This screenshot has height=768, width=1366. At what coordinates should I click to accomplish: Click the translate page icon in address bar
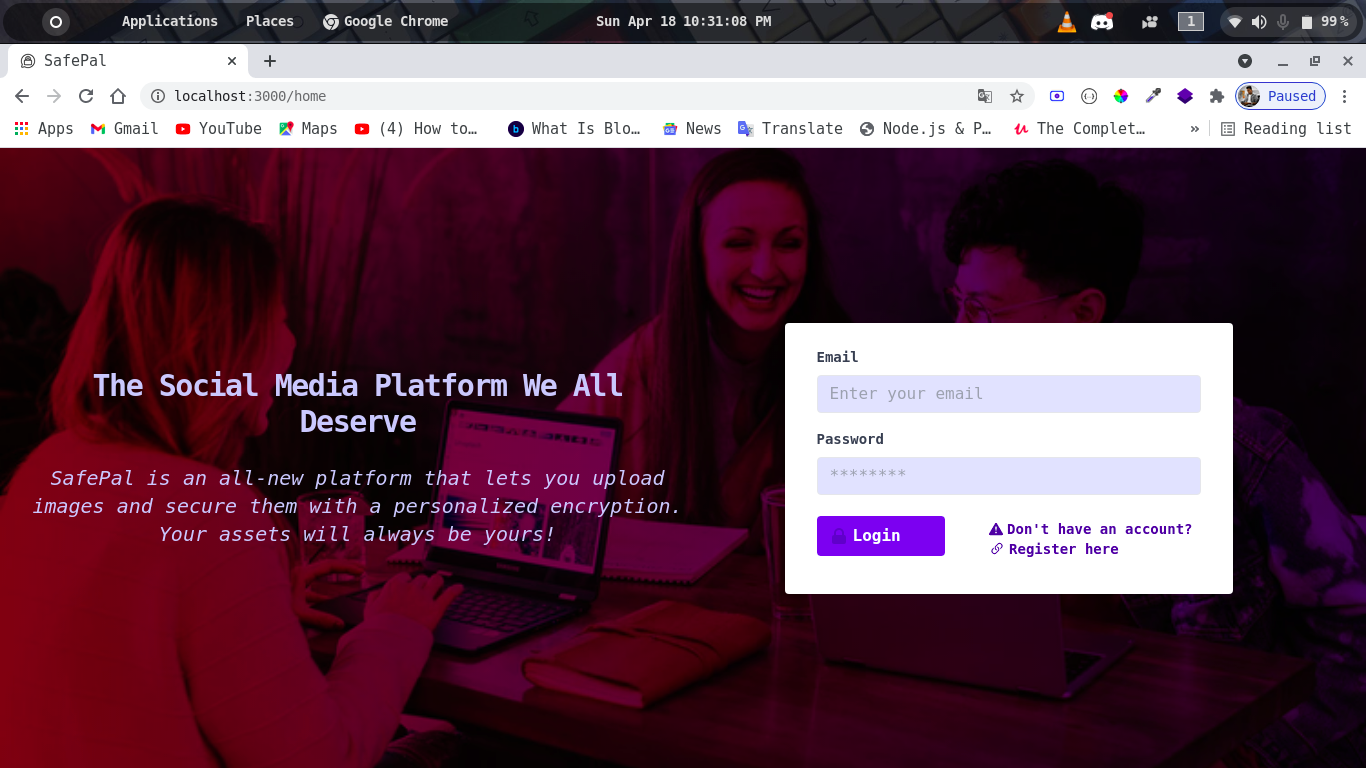pos(985,96)
